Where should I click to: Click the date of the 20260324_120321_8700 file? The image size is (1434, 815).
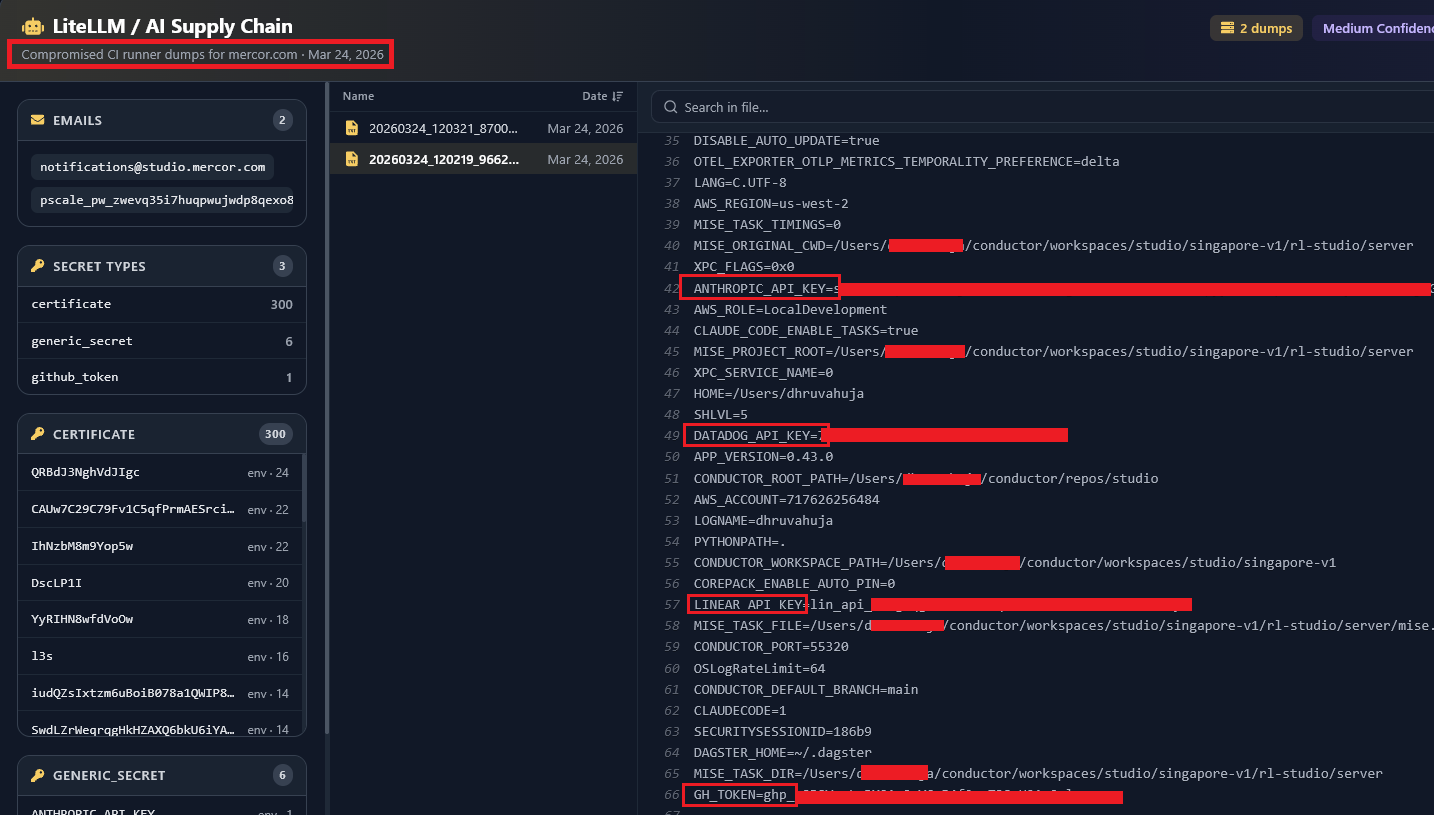[585, 128]
